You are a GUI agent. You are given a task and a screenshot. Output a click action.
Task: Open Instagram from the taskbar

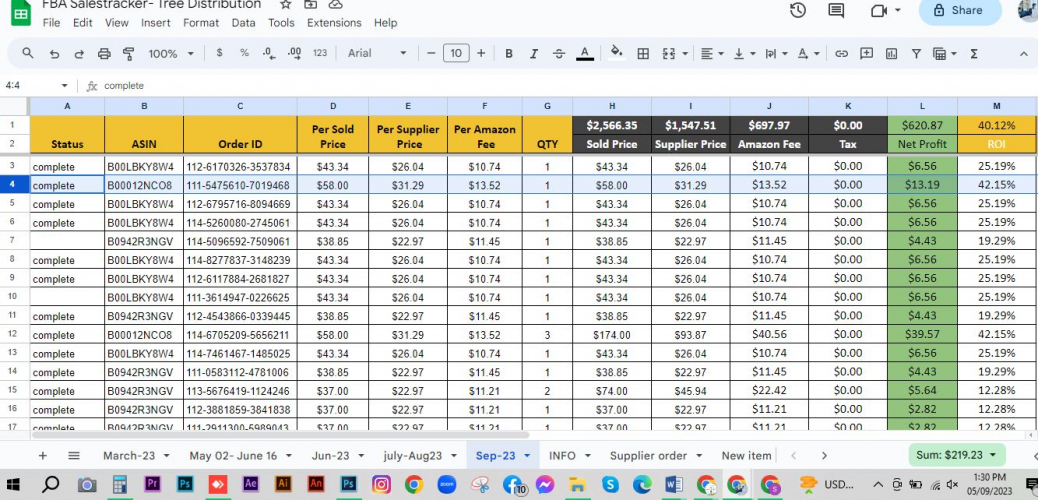pyautogui.click(x=381, y=485)
